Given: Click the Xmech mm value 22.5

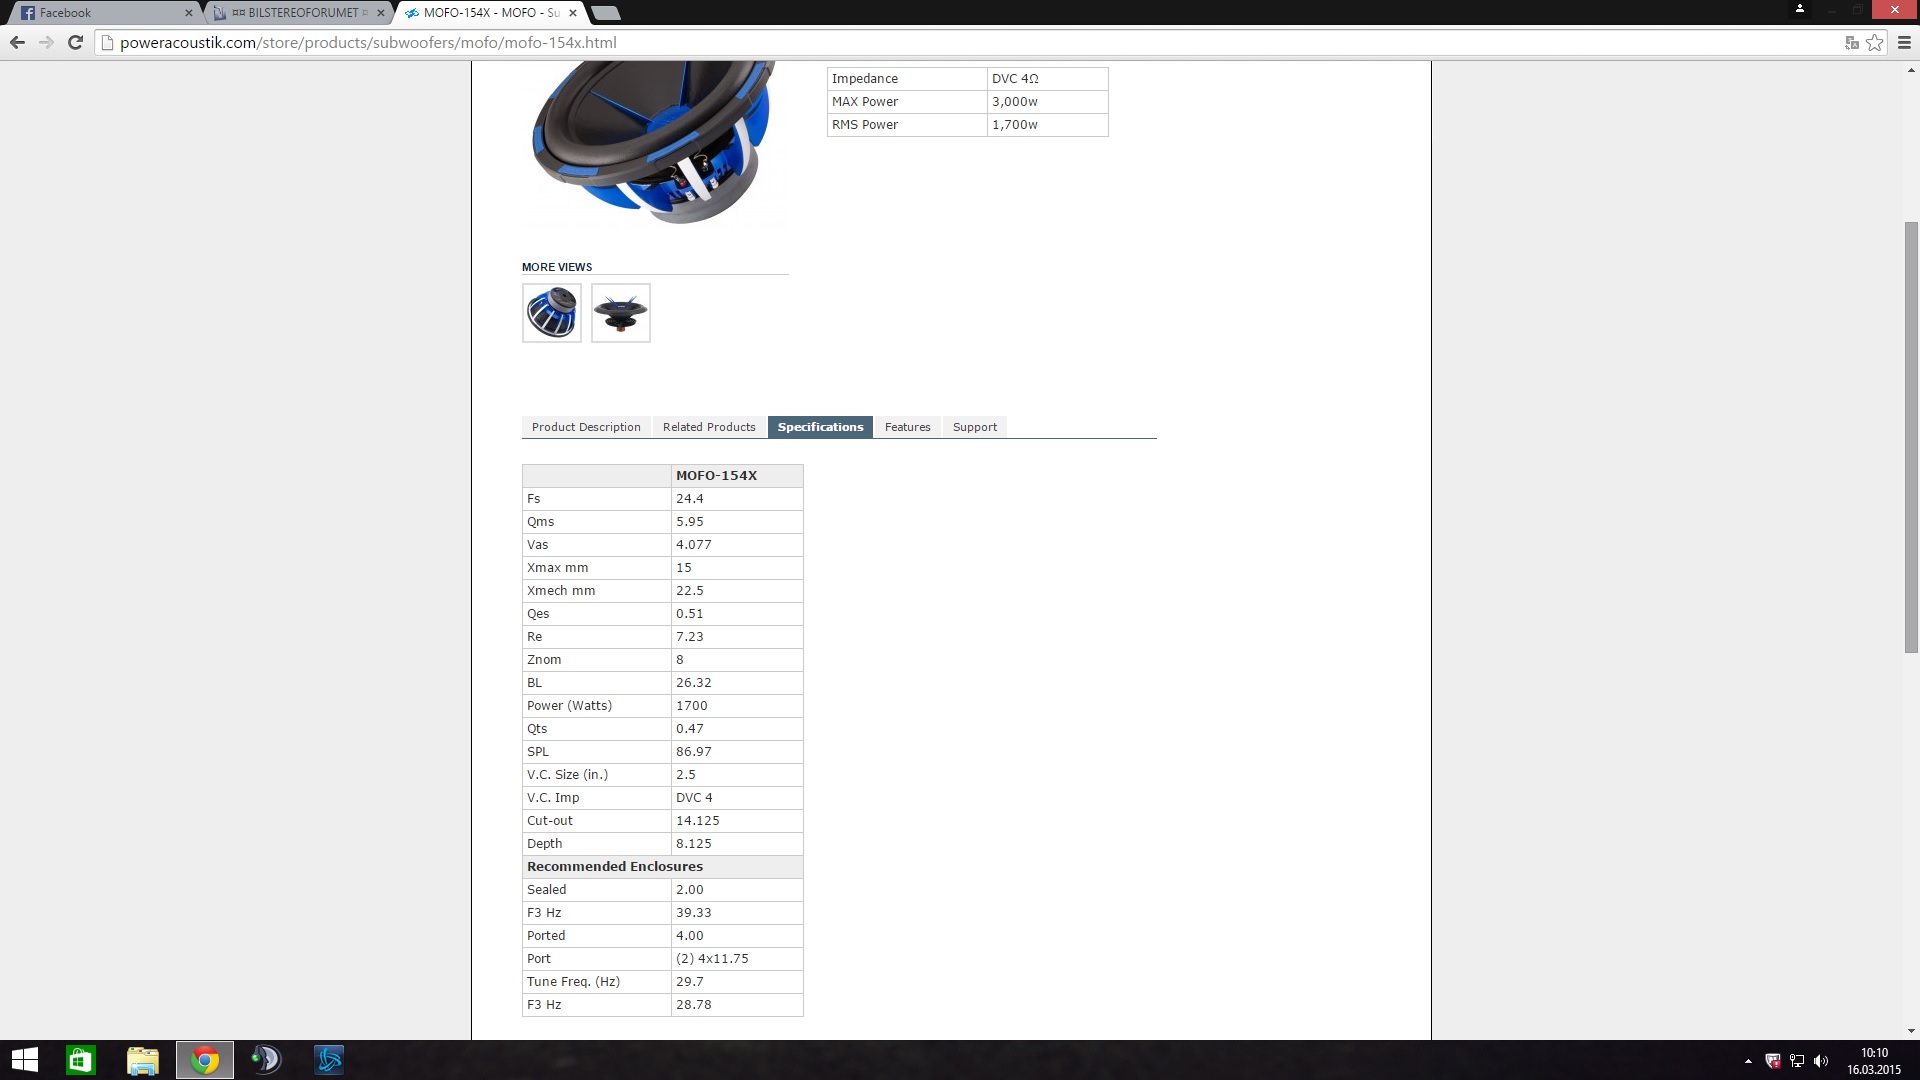Looking at the screenshot, I should click(x=690, y=591).
